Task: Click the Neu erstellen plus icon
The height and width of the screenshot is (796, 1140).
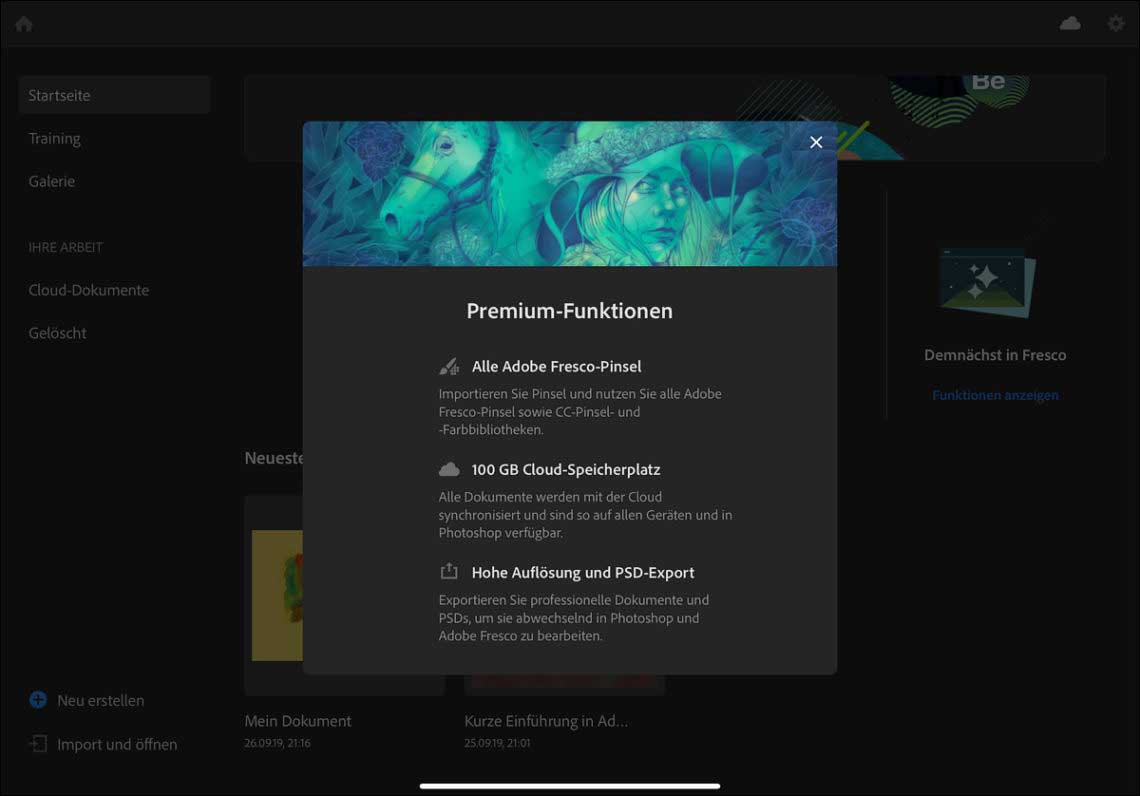Action: [38, 700]
